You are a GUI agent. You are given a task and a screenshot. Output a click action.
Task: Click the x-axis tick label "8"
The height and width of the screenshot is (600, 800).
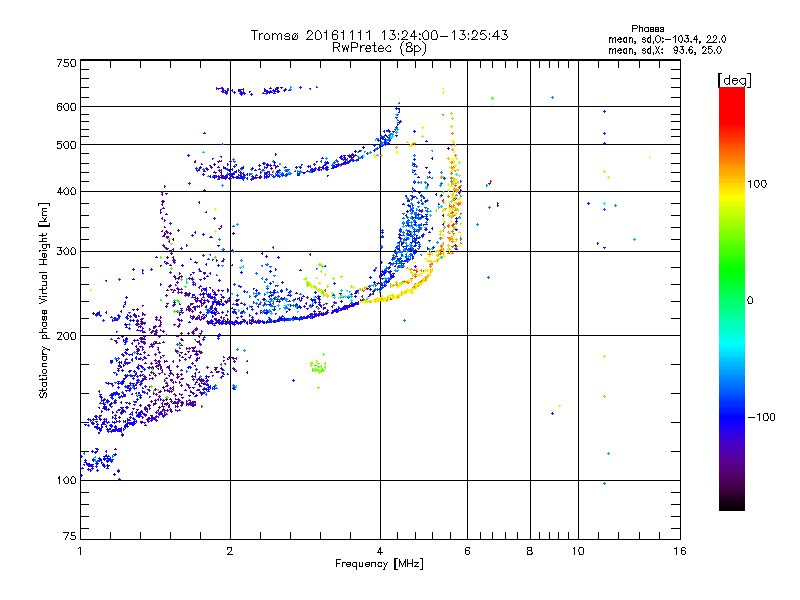pos(530,551)
